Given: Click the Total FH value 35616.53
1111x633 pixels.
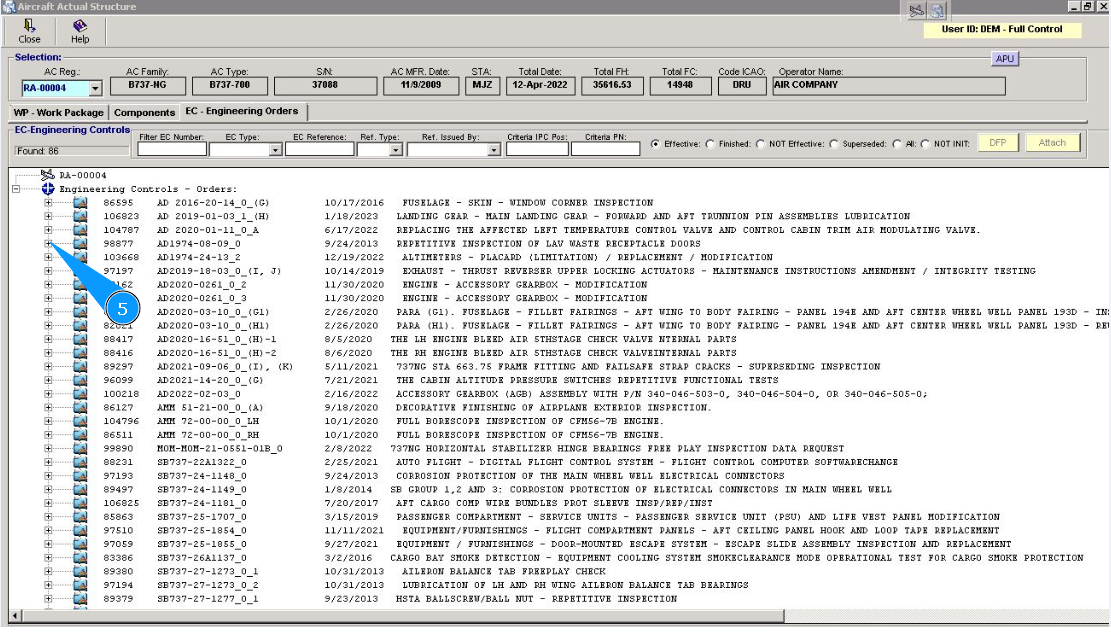Looking at the screenshot, I should point(611,86).
